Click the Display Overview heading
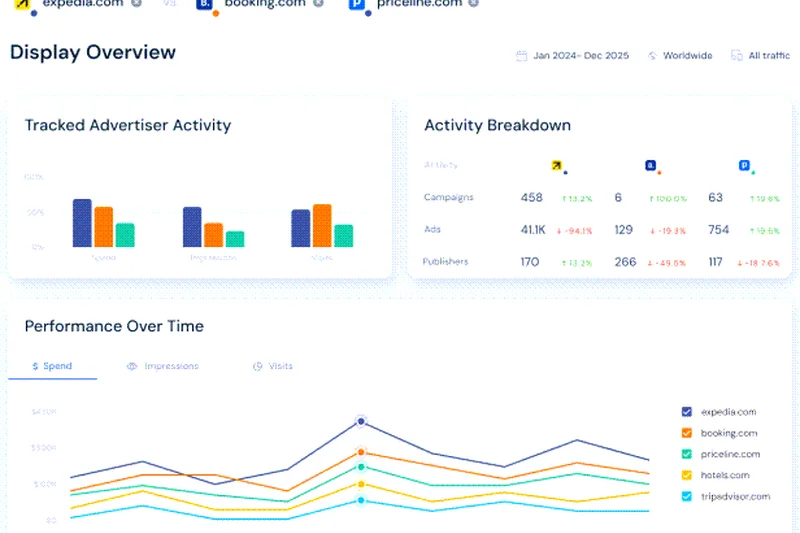The width and height of the screenshot is (800, 533). 93,53
